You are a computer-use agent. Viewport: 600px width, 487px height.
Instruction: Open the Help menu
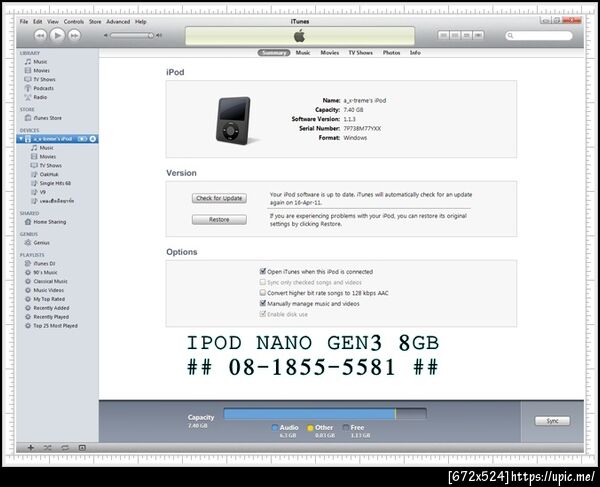140,21
